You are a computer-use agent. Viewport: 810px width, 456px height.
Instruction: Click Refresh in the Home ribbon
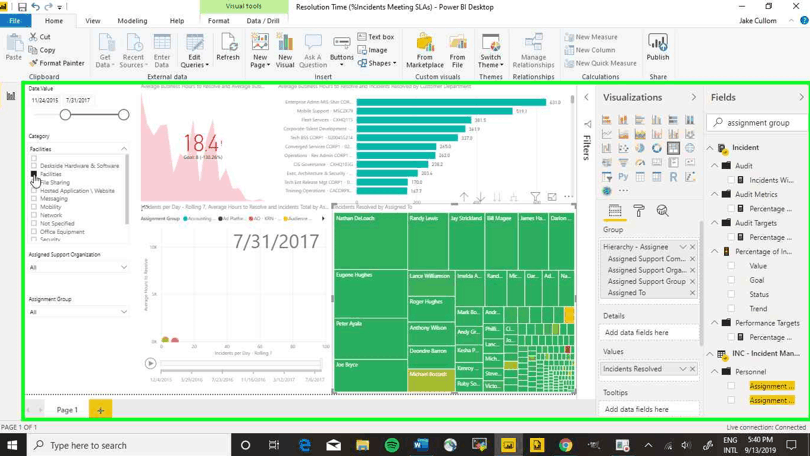[x=228, y=47]
